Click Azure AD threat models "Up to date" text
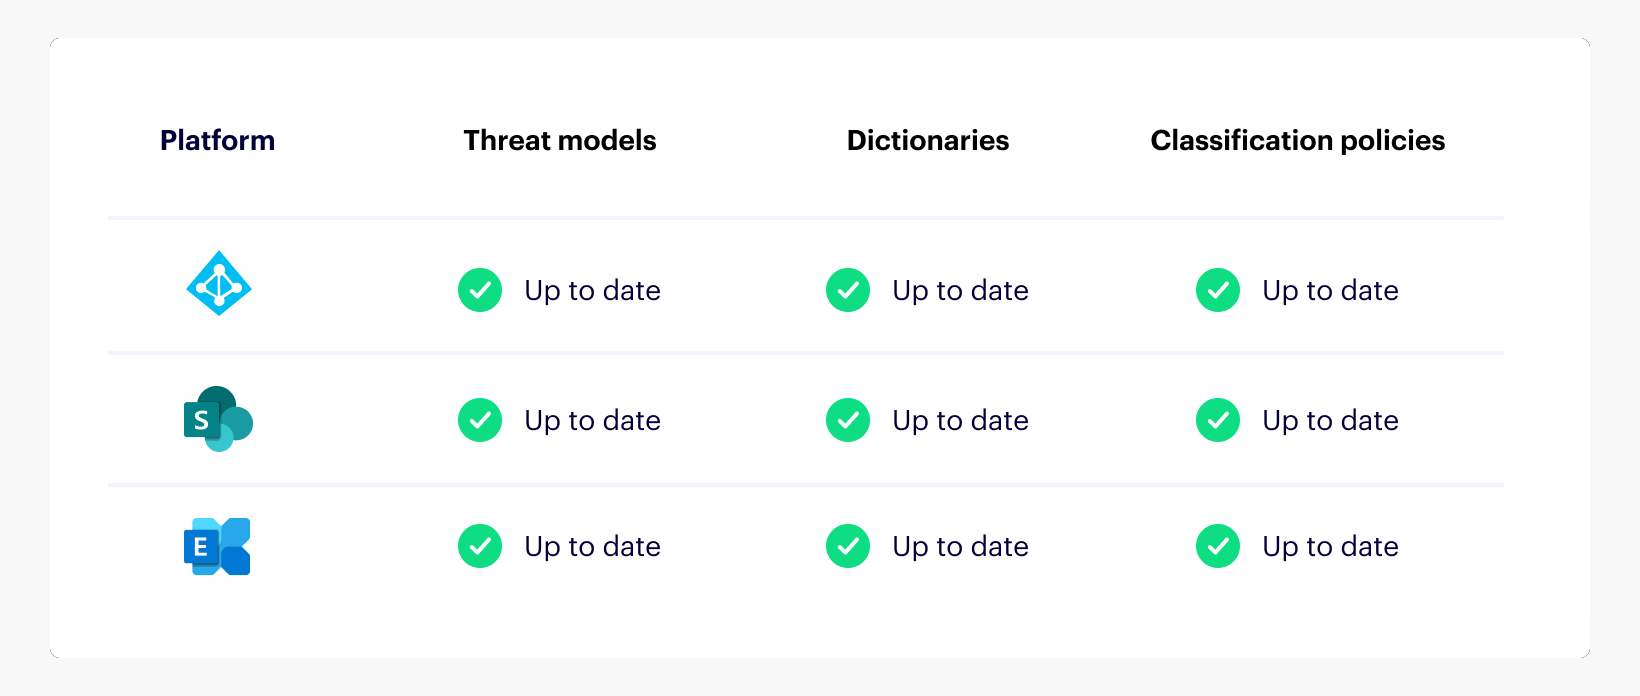The image size is (1640, 696). [x=592, y=290]
